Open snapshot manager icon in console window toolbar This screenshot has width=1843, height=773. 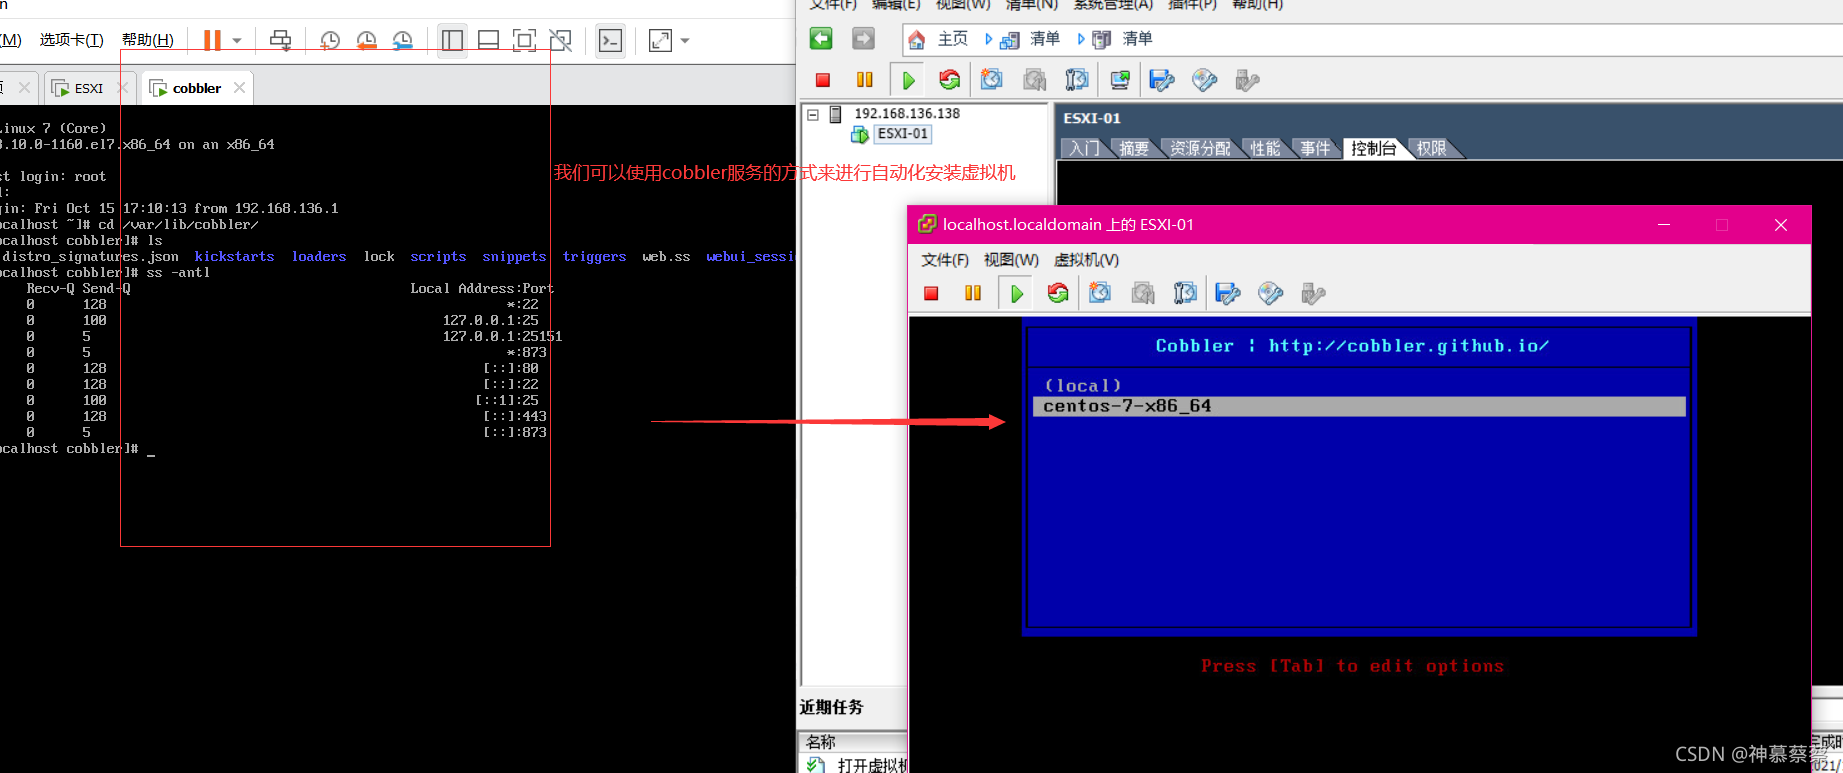tap(1185, 293)
